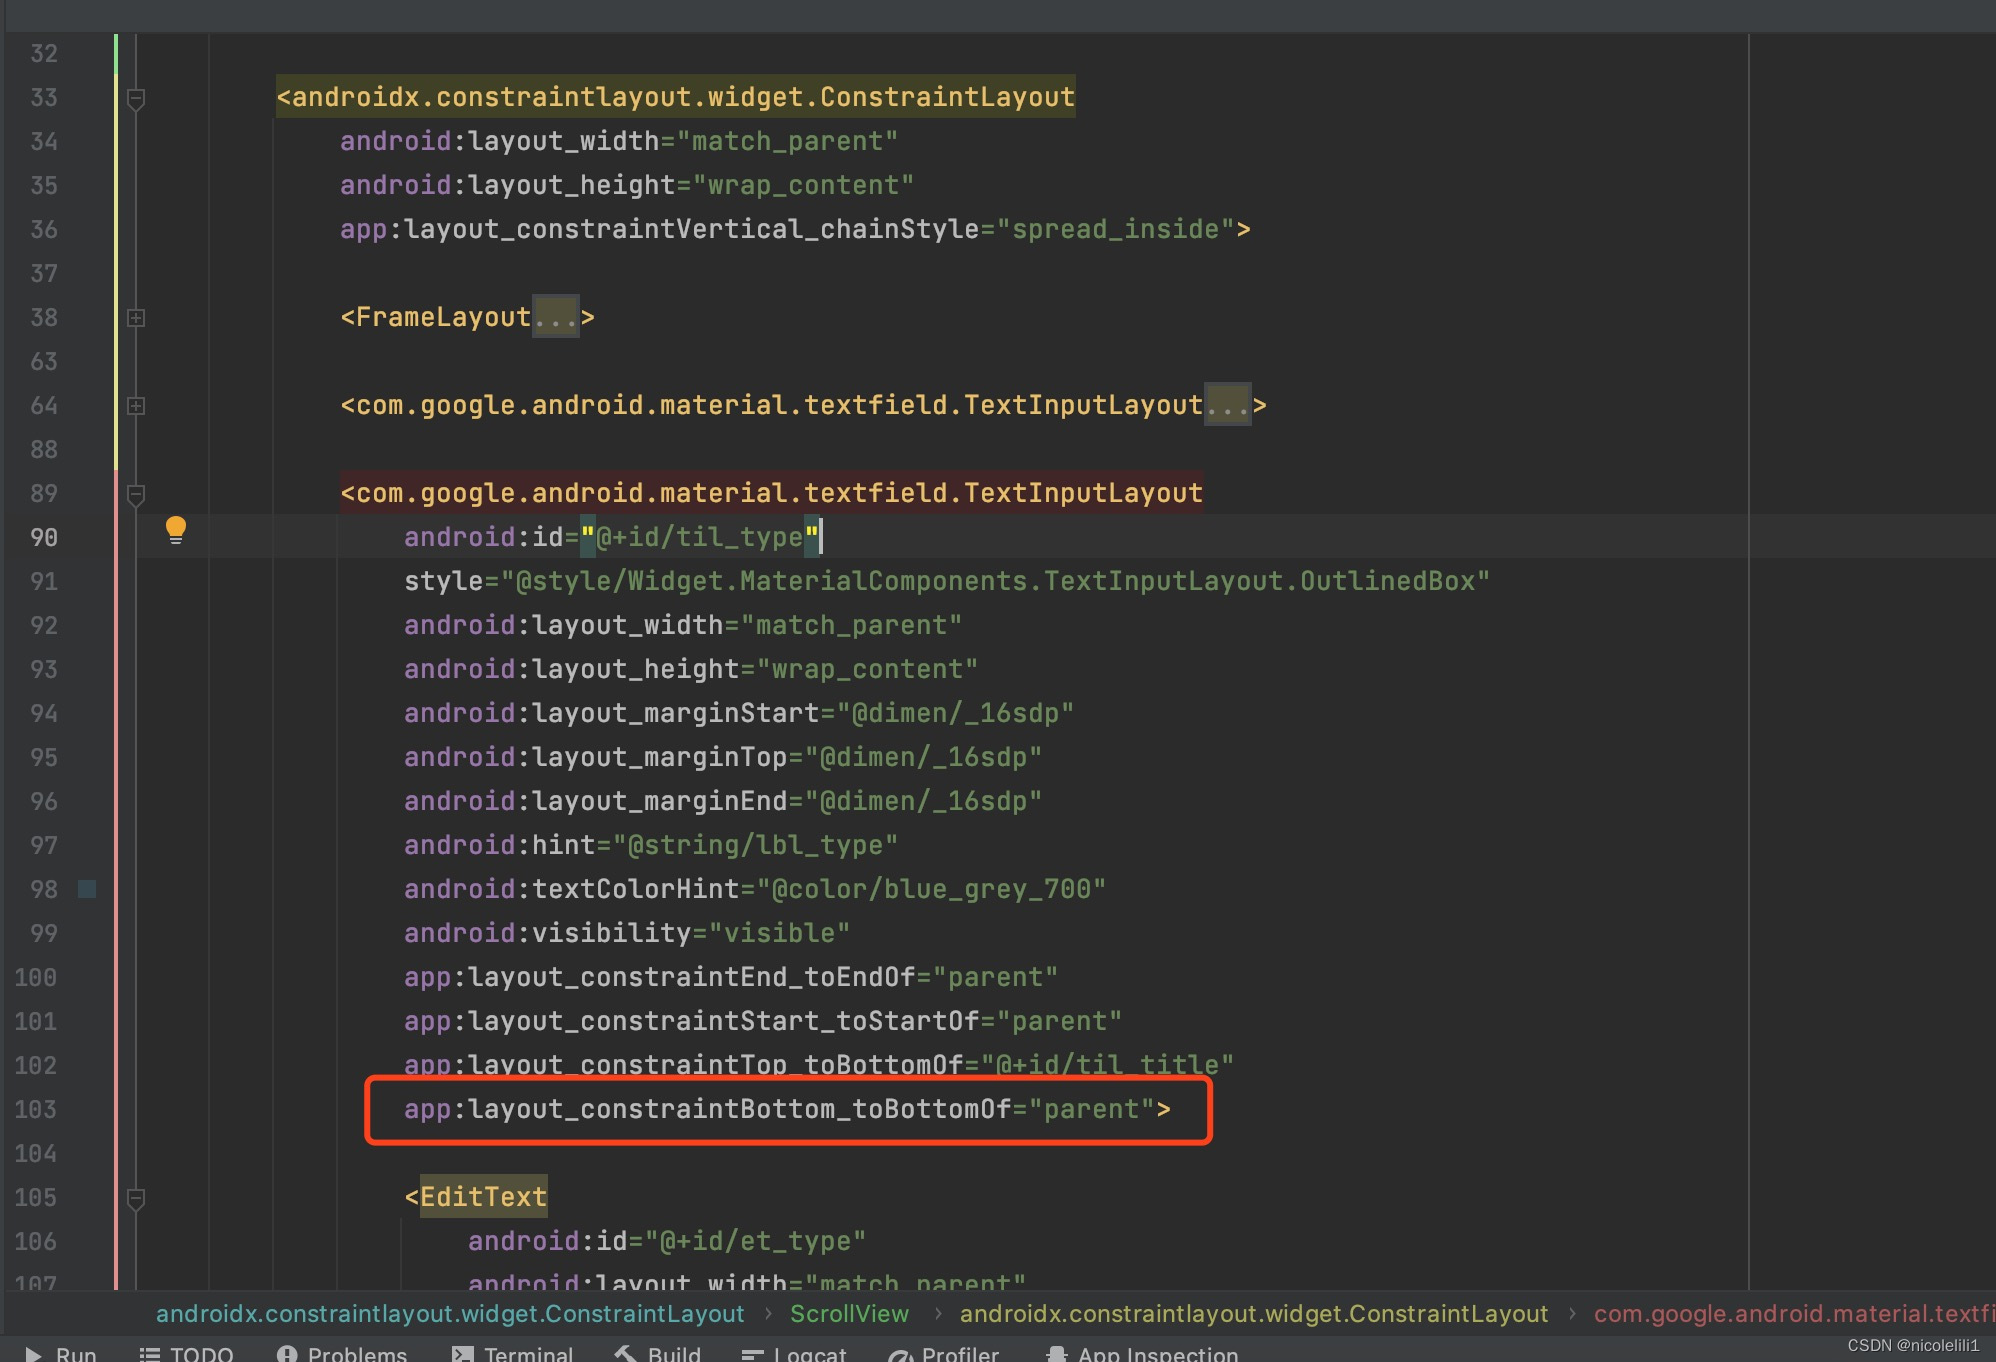
Task: Open the Build tool window
Action: pos(658,1353)
